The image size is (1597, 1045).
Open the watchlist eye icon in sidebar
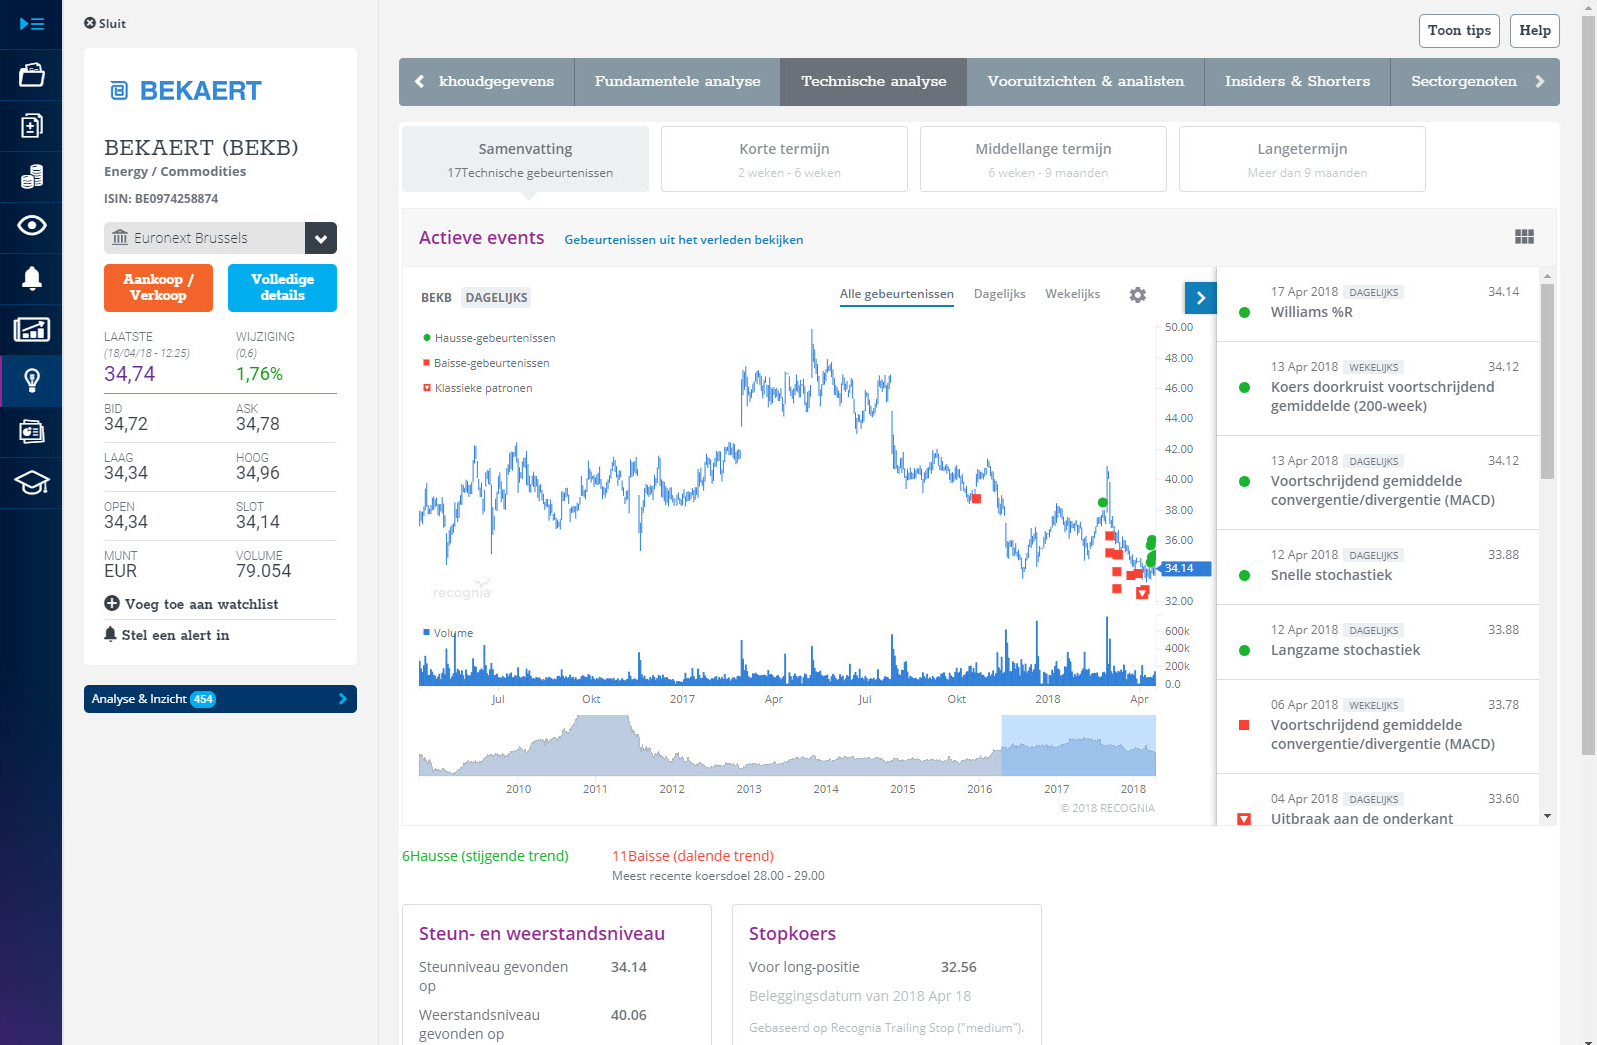pyautogui.click(x=31, y=226)
